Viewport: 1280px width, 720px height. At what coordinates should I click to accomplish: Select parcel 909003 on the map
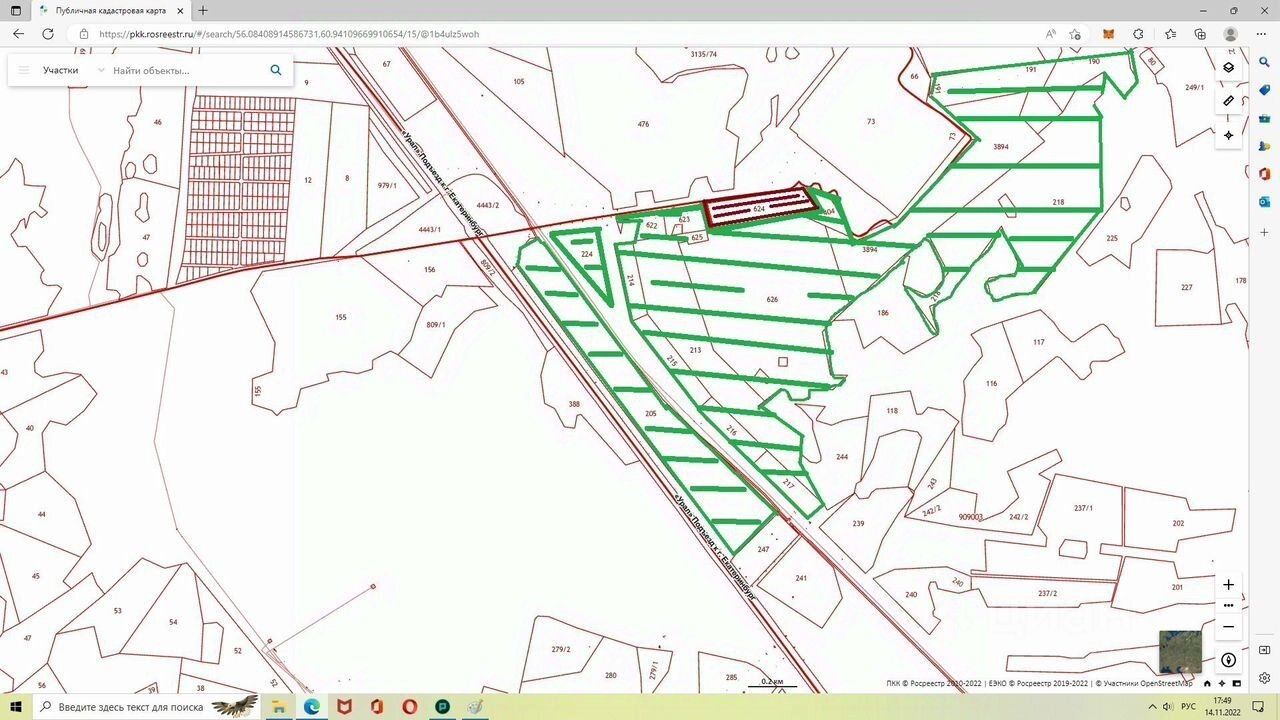[970, 517]
